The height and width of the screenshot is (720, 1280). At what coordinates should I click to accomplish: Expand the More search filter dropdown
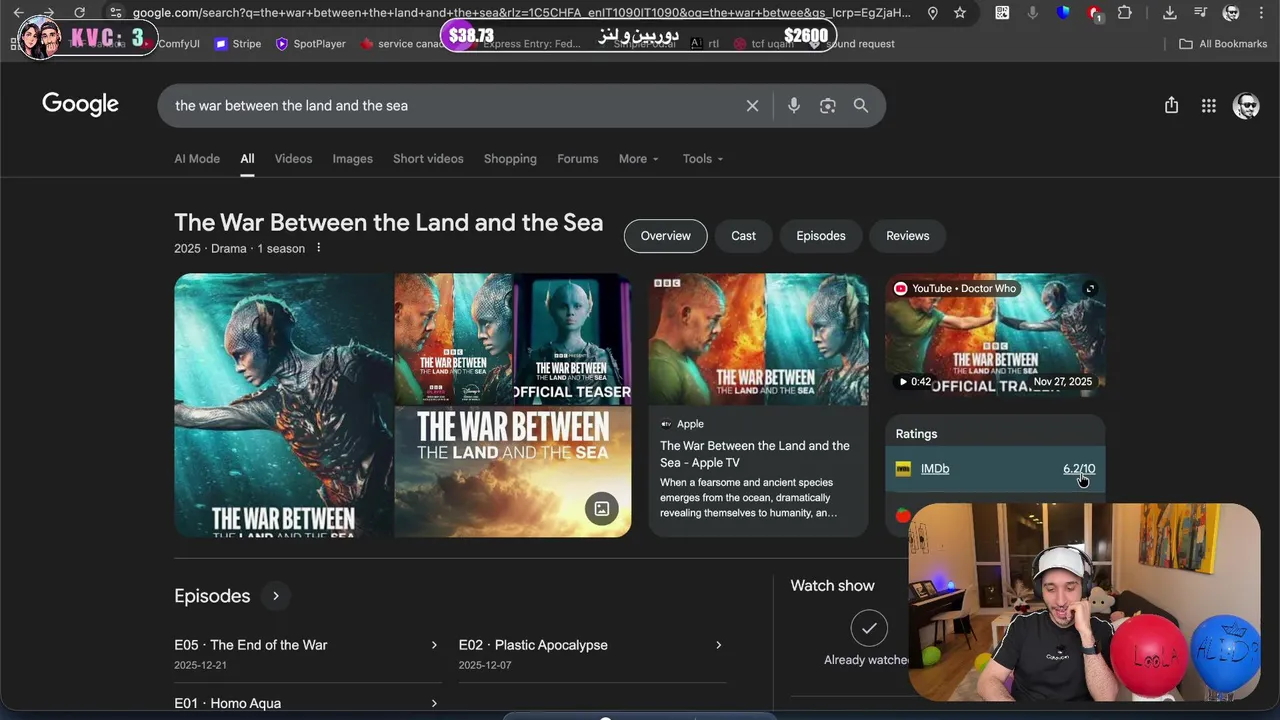(x=639, y=159)
